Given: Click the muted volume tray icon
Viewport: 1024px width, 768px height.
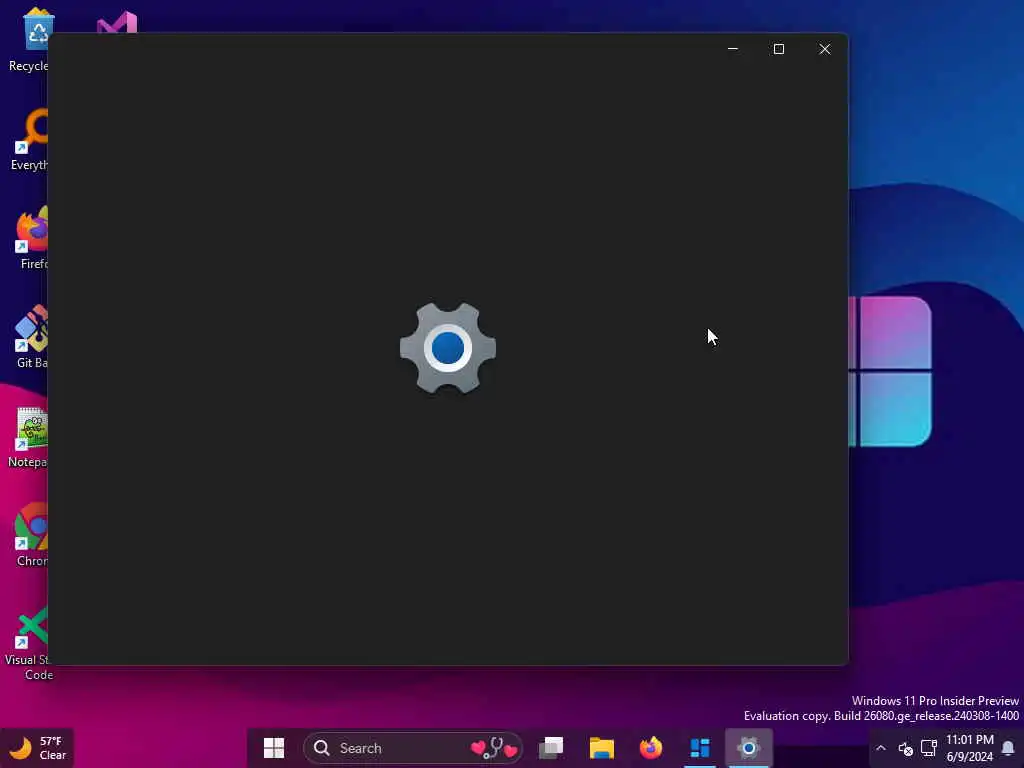Looking at the screenshot, I should click(905, 748).
